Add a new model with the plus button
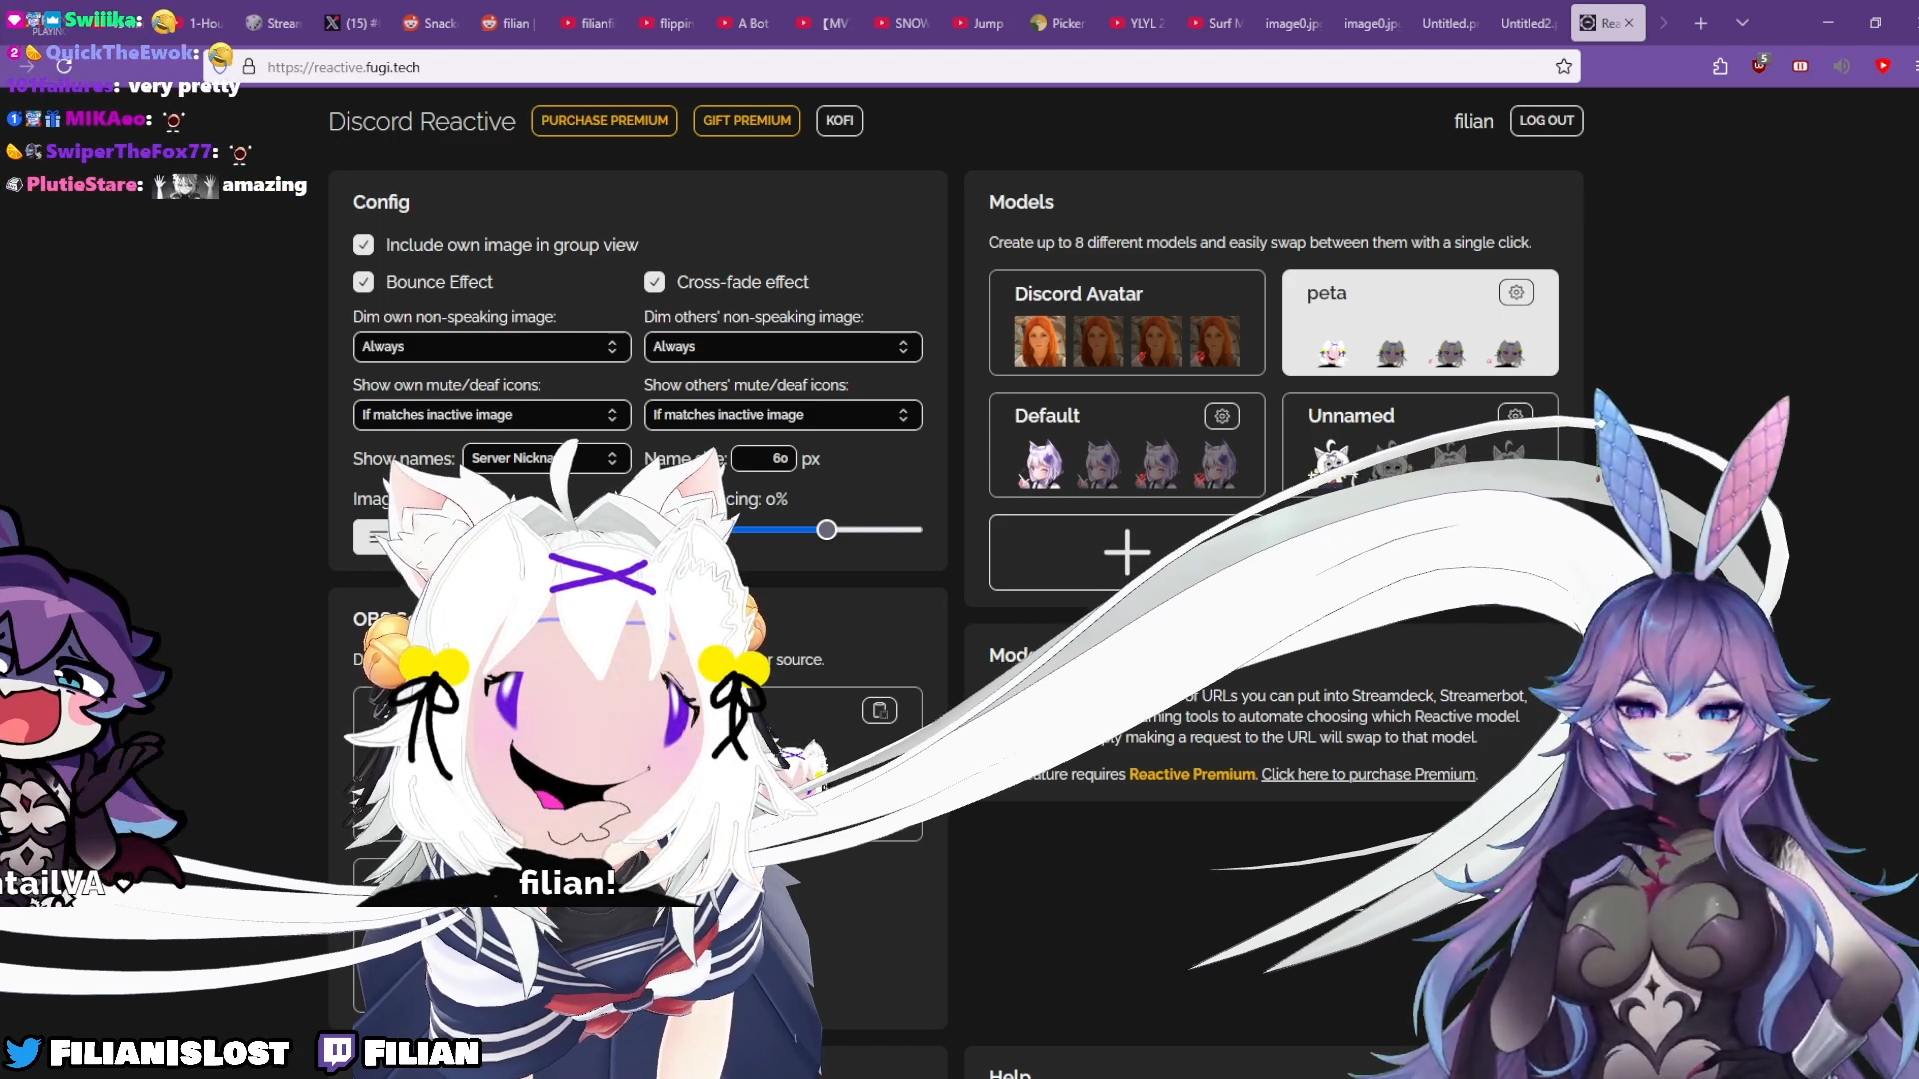Screen dimensions: 1919x1079 (1127, 552)
